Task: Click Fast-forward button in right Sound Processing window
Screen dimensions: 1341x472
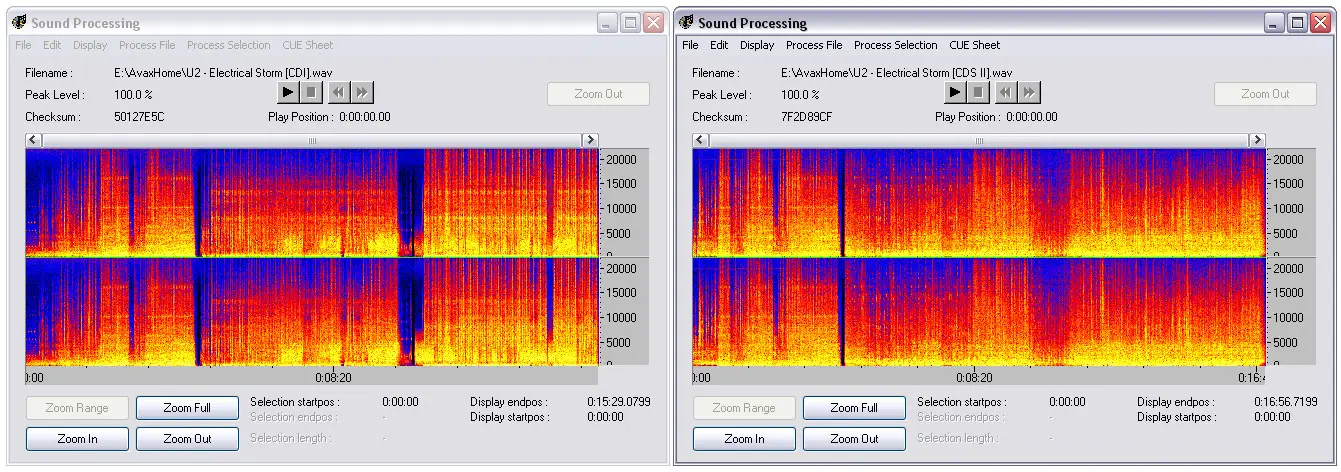Action: pyautogui.click(x=1029, y=93)
